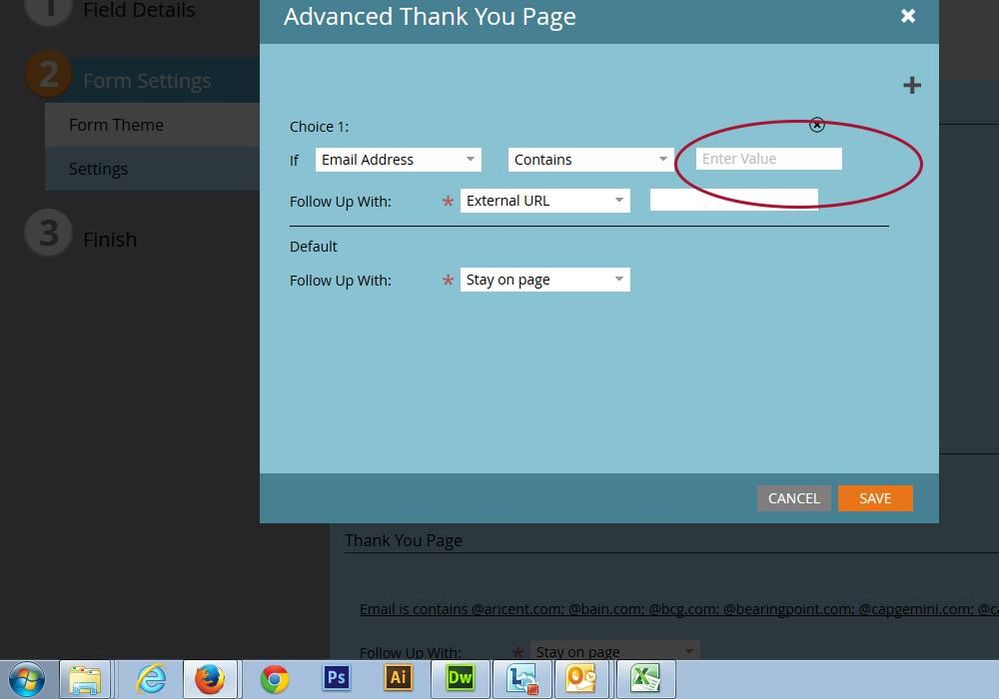
Task: Open Outlook from the taskbar
Action: click(583, 679)
